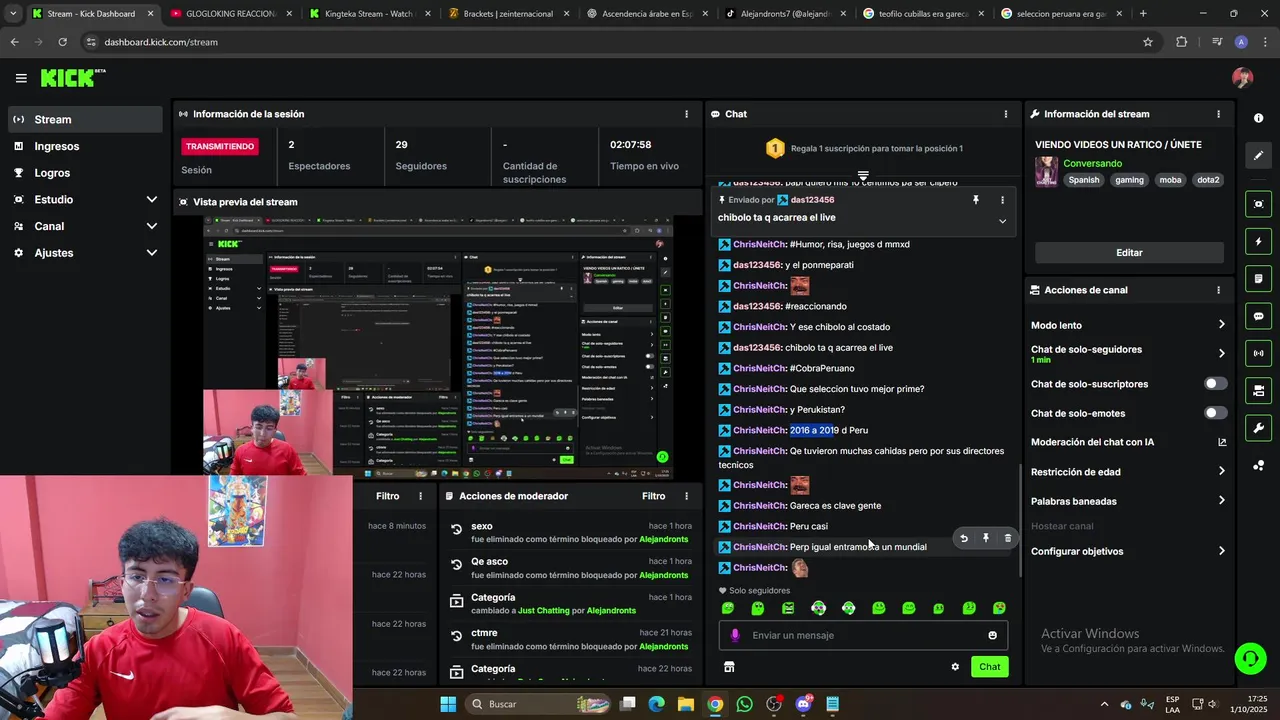Click the pencil edit icon in the right sidebar
1280x720 pixels.
point(1258,156)
